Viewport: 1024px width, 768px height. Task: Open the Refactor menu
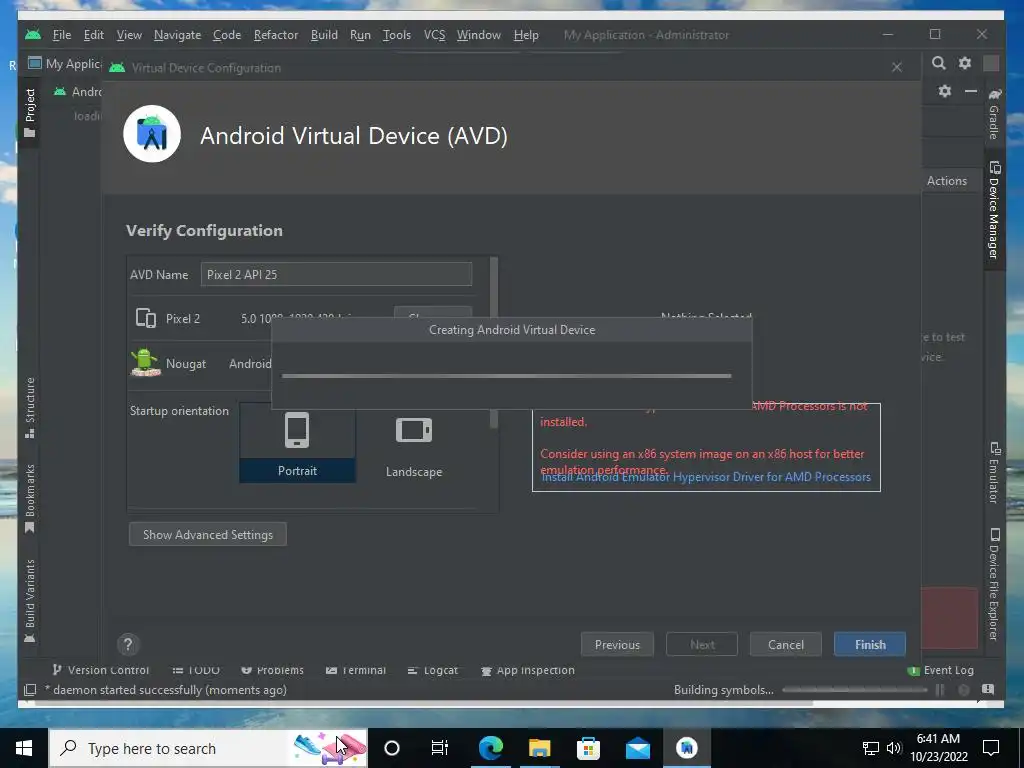(x=276, y=35)
